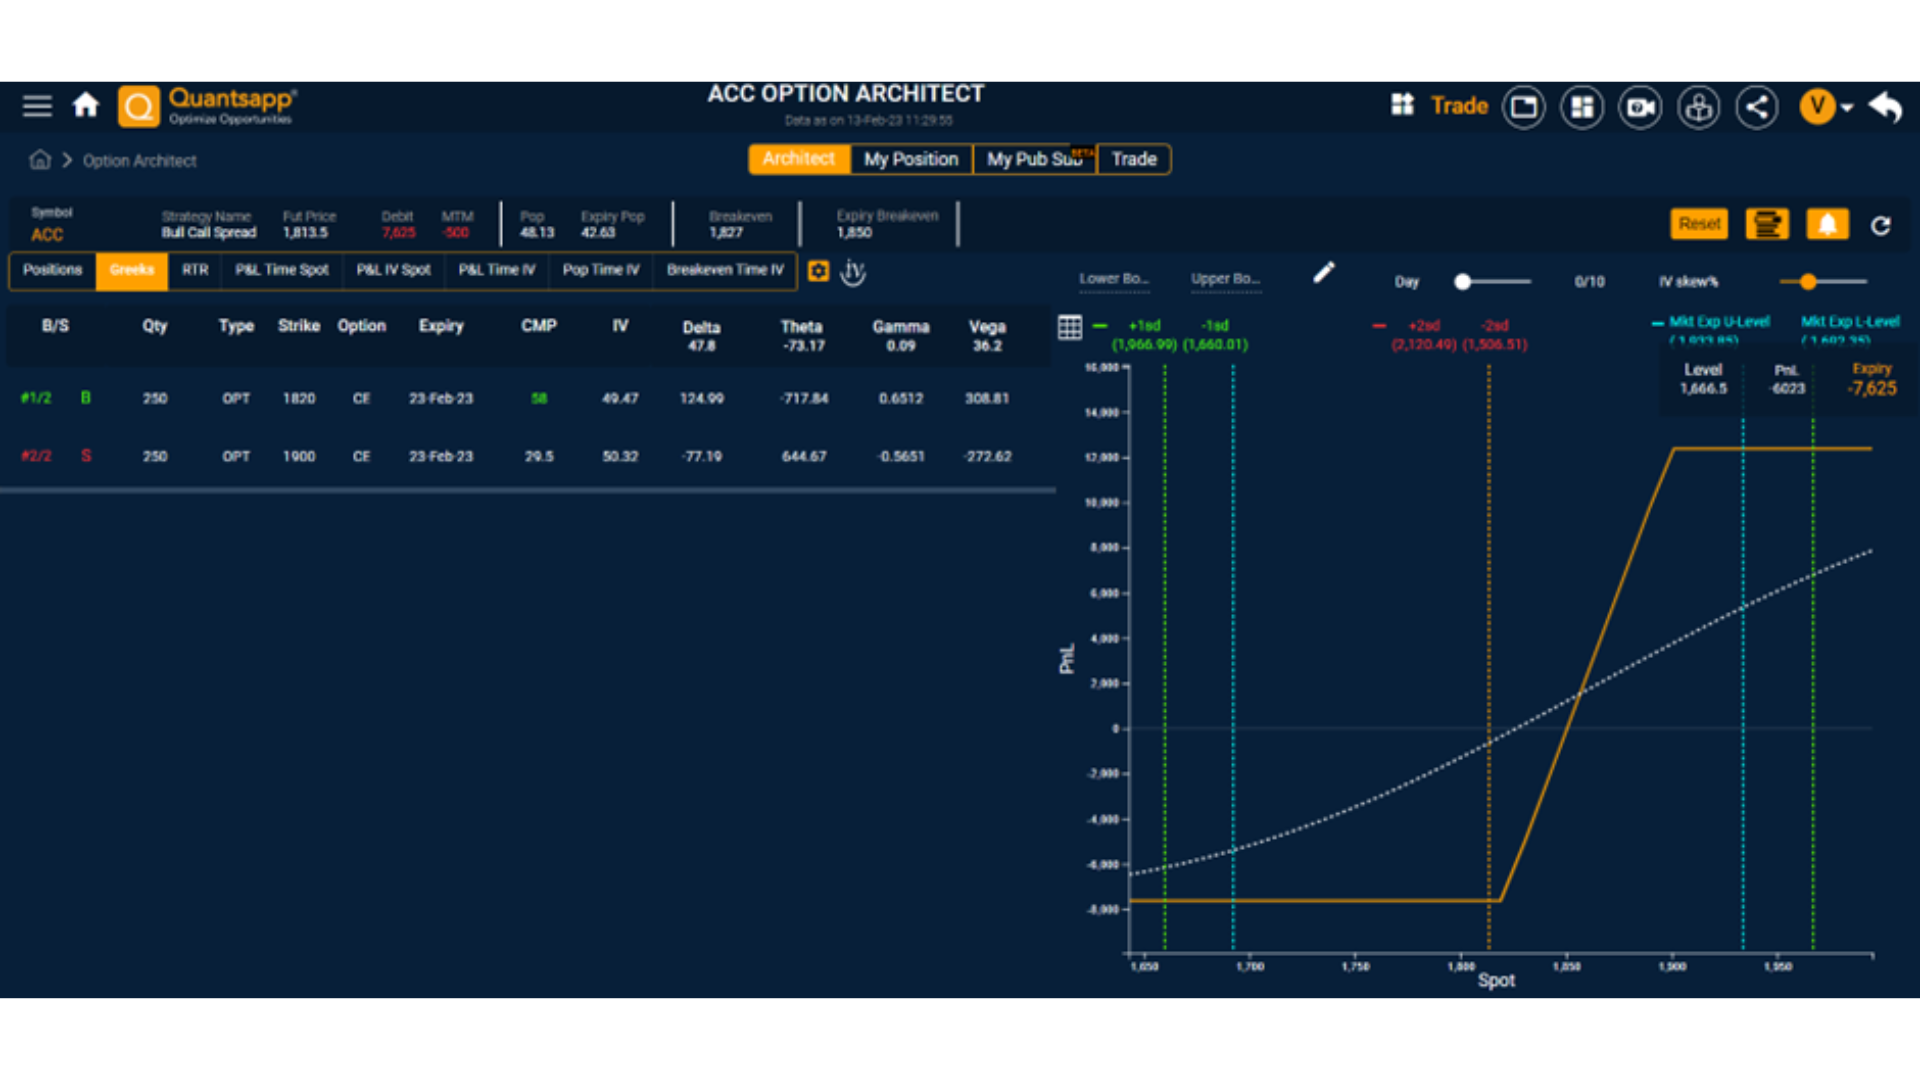
Task: Open the Upper Bound selector
Action: 1225,279
